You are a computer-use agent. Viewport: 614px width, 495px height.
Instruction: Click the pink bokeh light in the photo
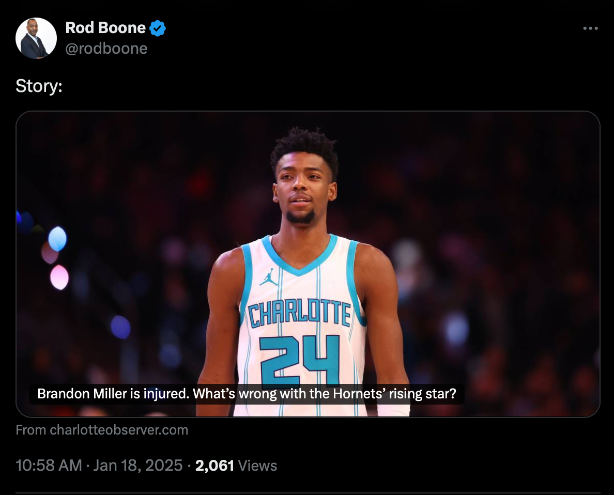point(59,277)
